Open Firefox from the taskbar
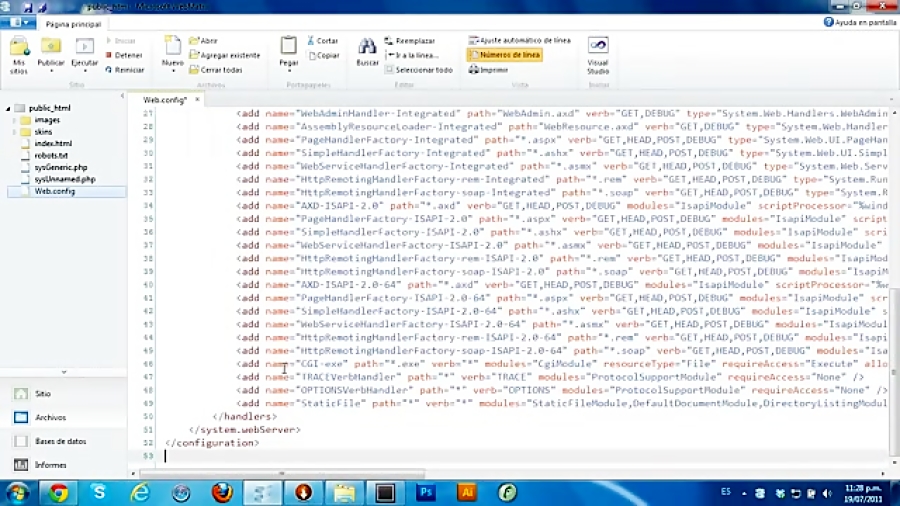900x506 pixels. tap(222, 493)
